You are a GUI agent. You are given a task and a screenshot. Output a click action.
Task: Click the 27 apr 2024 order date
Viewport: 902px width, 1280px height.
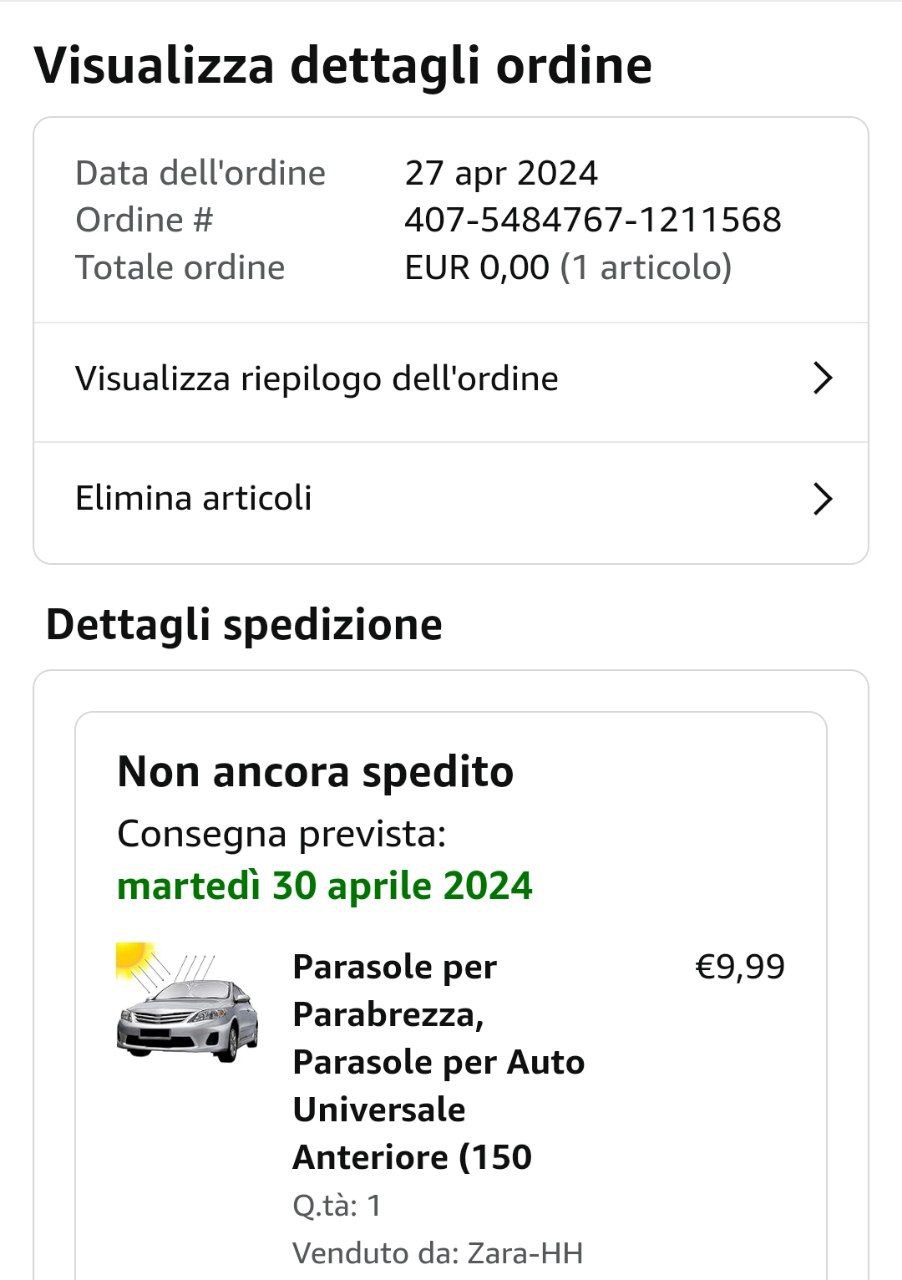(x=501, y=173)
